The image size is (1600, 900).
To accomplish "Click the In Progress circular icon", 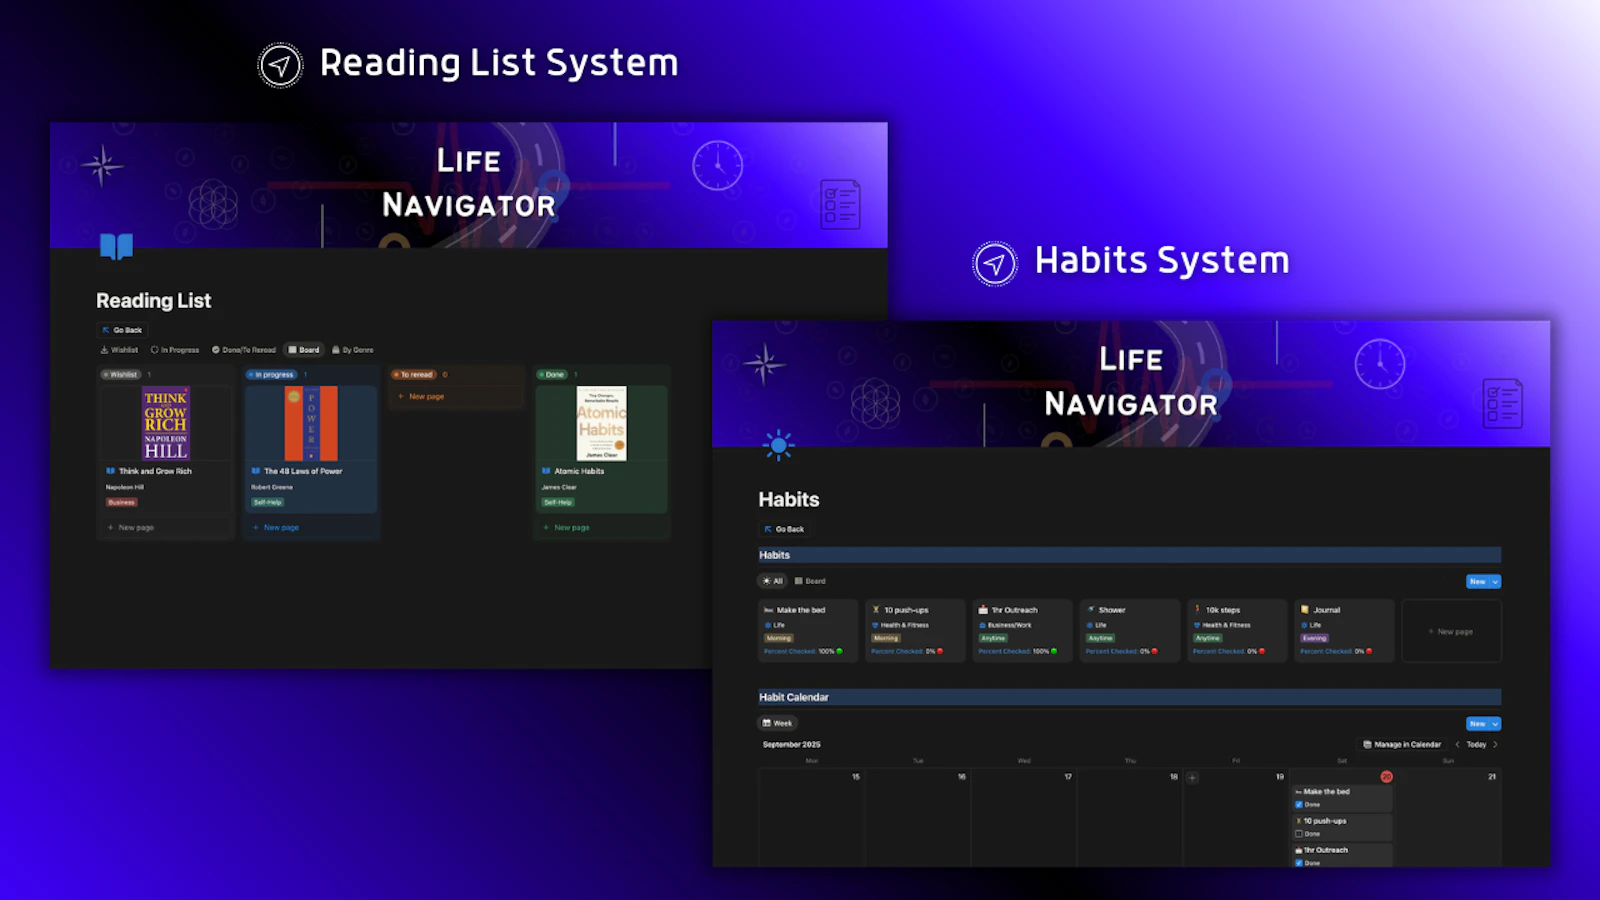I will coord(154,349).
